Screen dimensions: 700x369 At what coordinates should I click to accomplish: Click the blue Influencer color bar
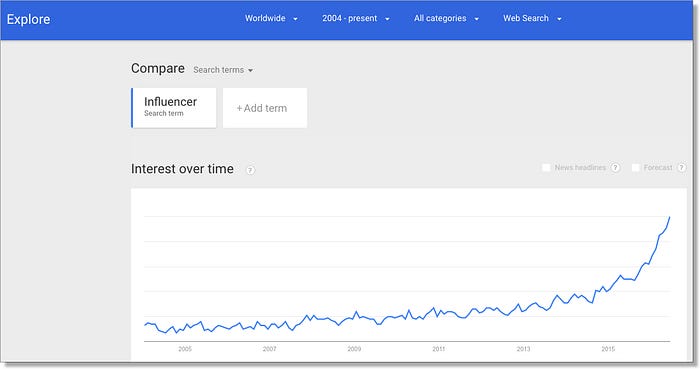point(132,108)
